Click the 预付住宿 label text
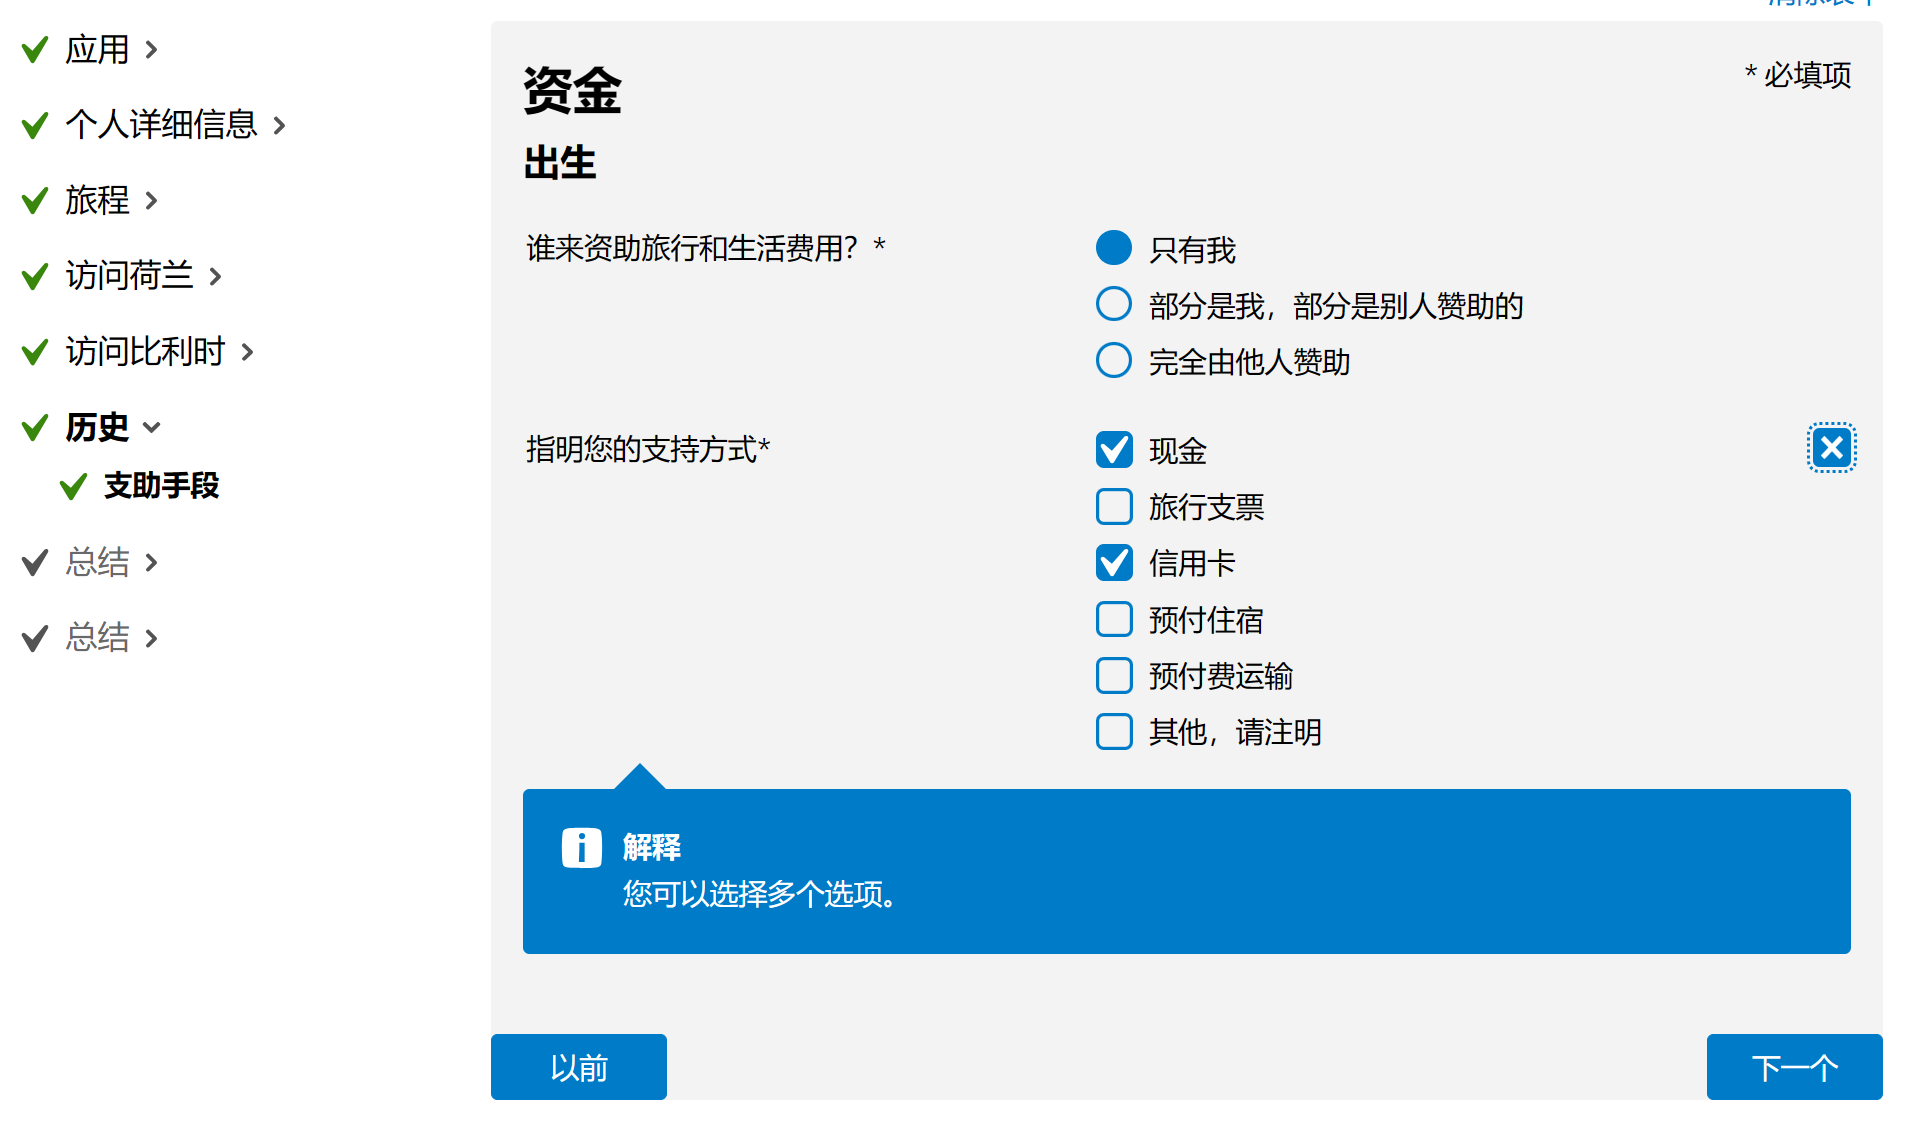 pos(1206,620)
